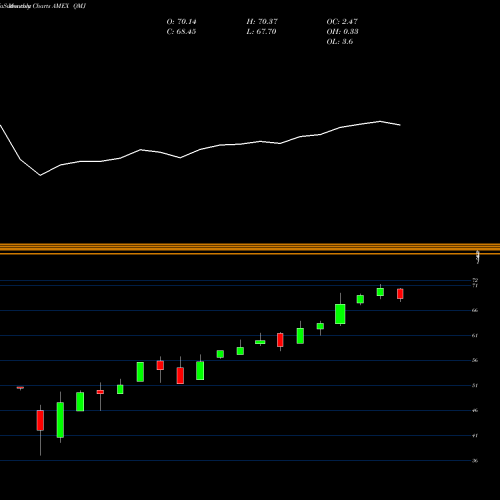Click the 36 price axis label

[x=475, y=461]
